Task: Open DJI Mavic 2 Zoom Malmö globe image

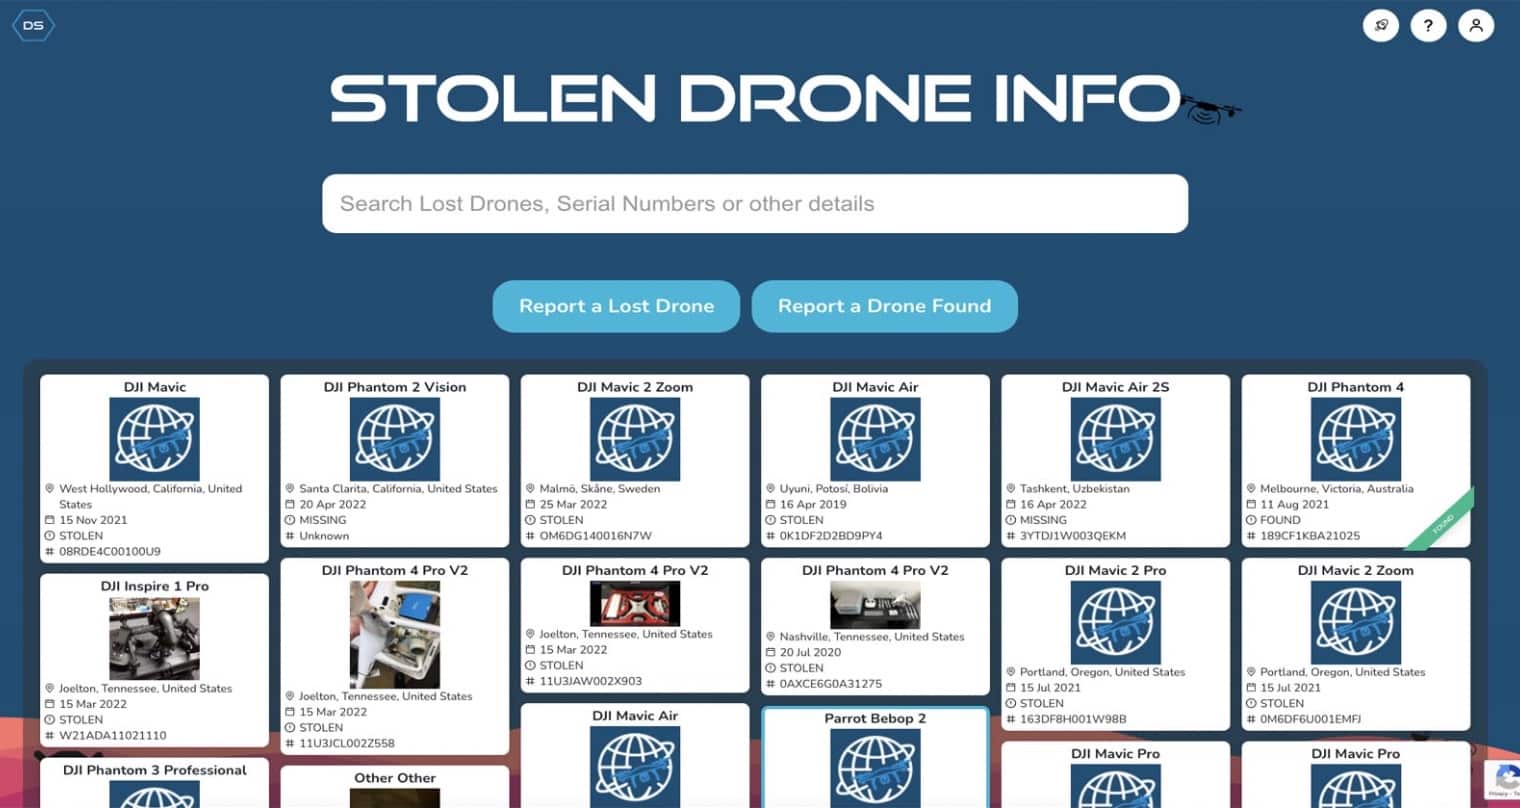Action: (x=635, y=439)
